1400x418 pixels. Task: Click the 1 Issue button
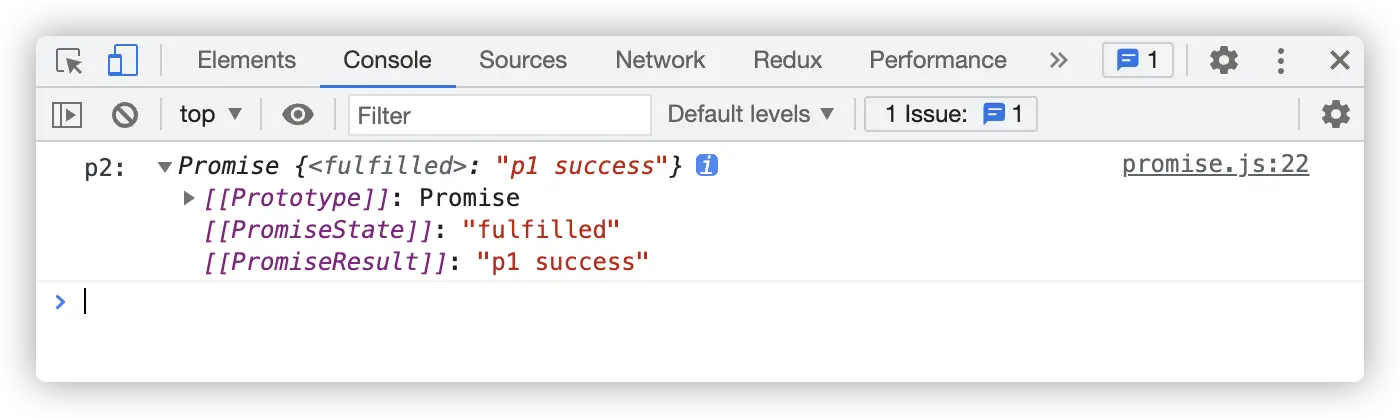click(951, 115)
